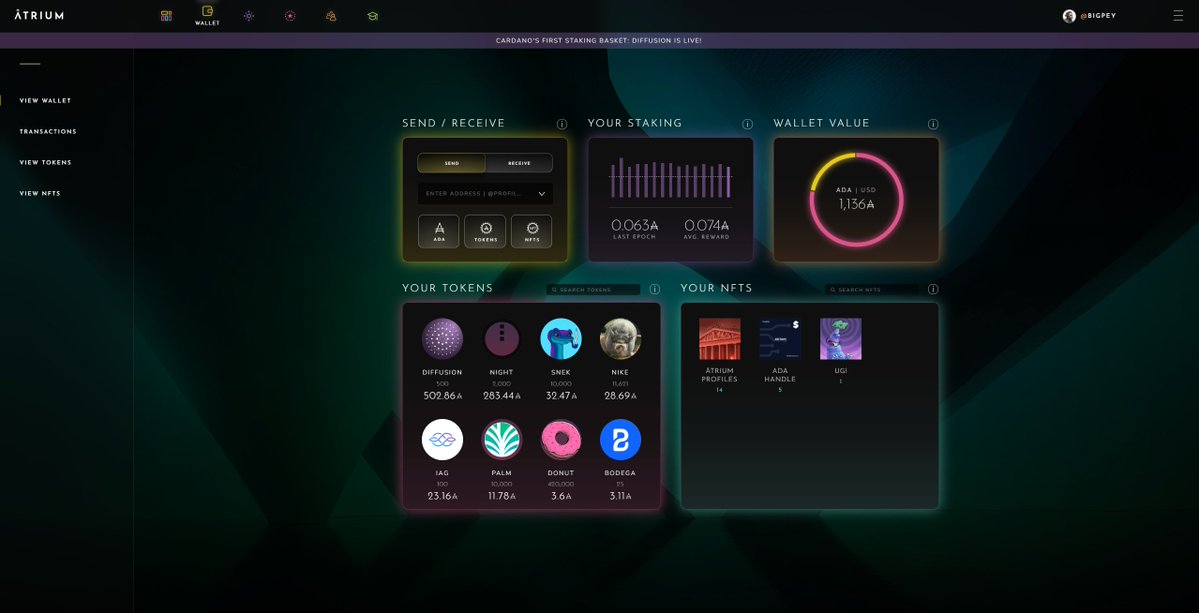This screenshot has height=613, width=1199.
Task: Click the 1,136 wallet total
Action: 856,204
